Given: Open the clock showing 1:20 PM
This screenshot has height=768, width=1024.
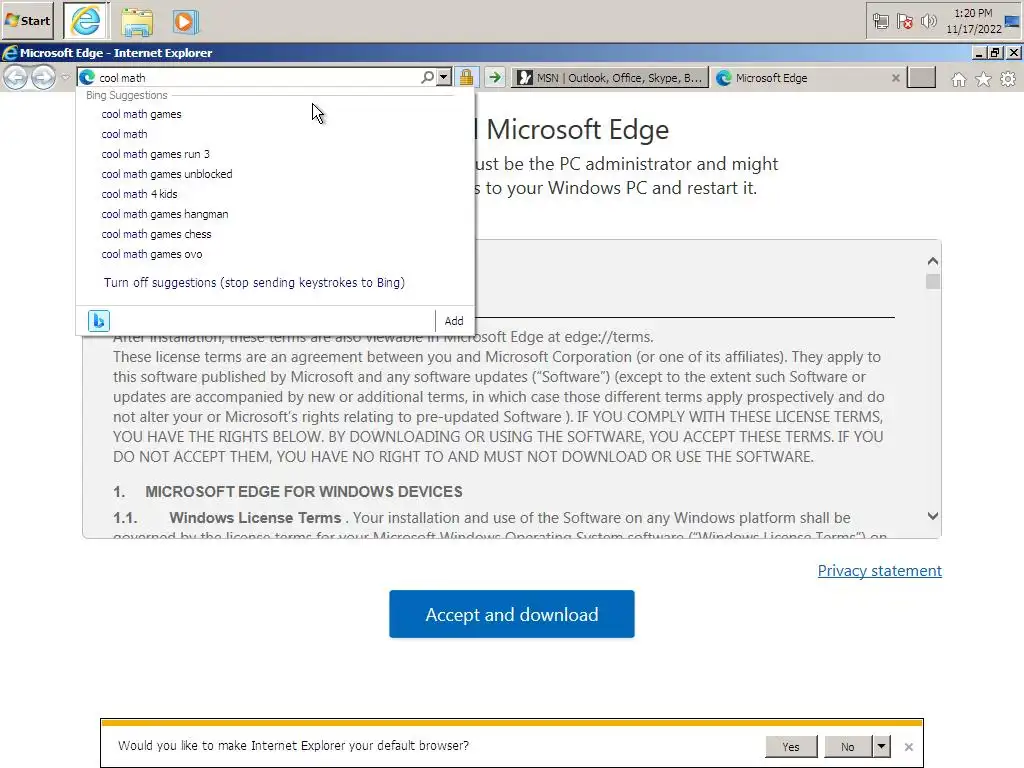Looking at the screenshot, I should [973, 21].
